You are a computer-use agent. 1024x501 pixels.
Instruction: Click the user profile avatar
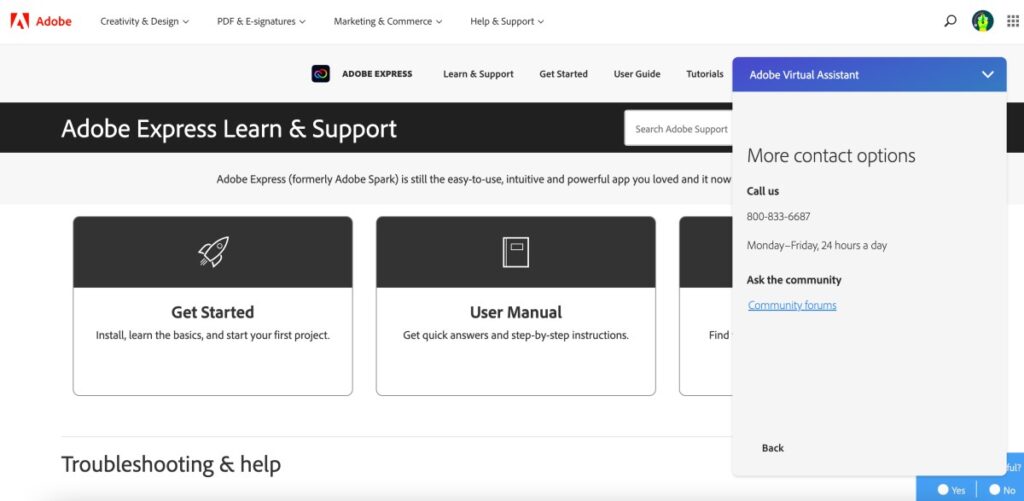(982, 21)
